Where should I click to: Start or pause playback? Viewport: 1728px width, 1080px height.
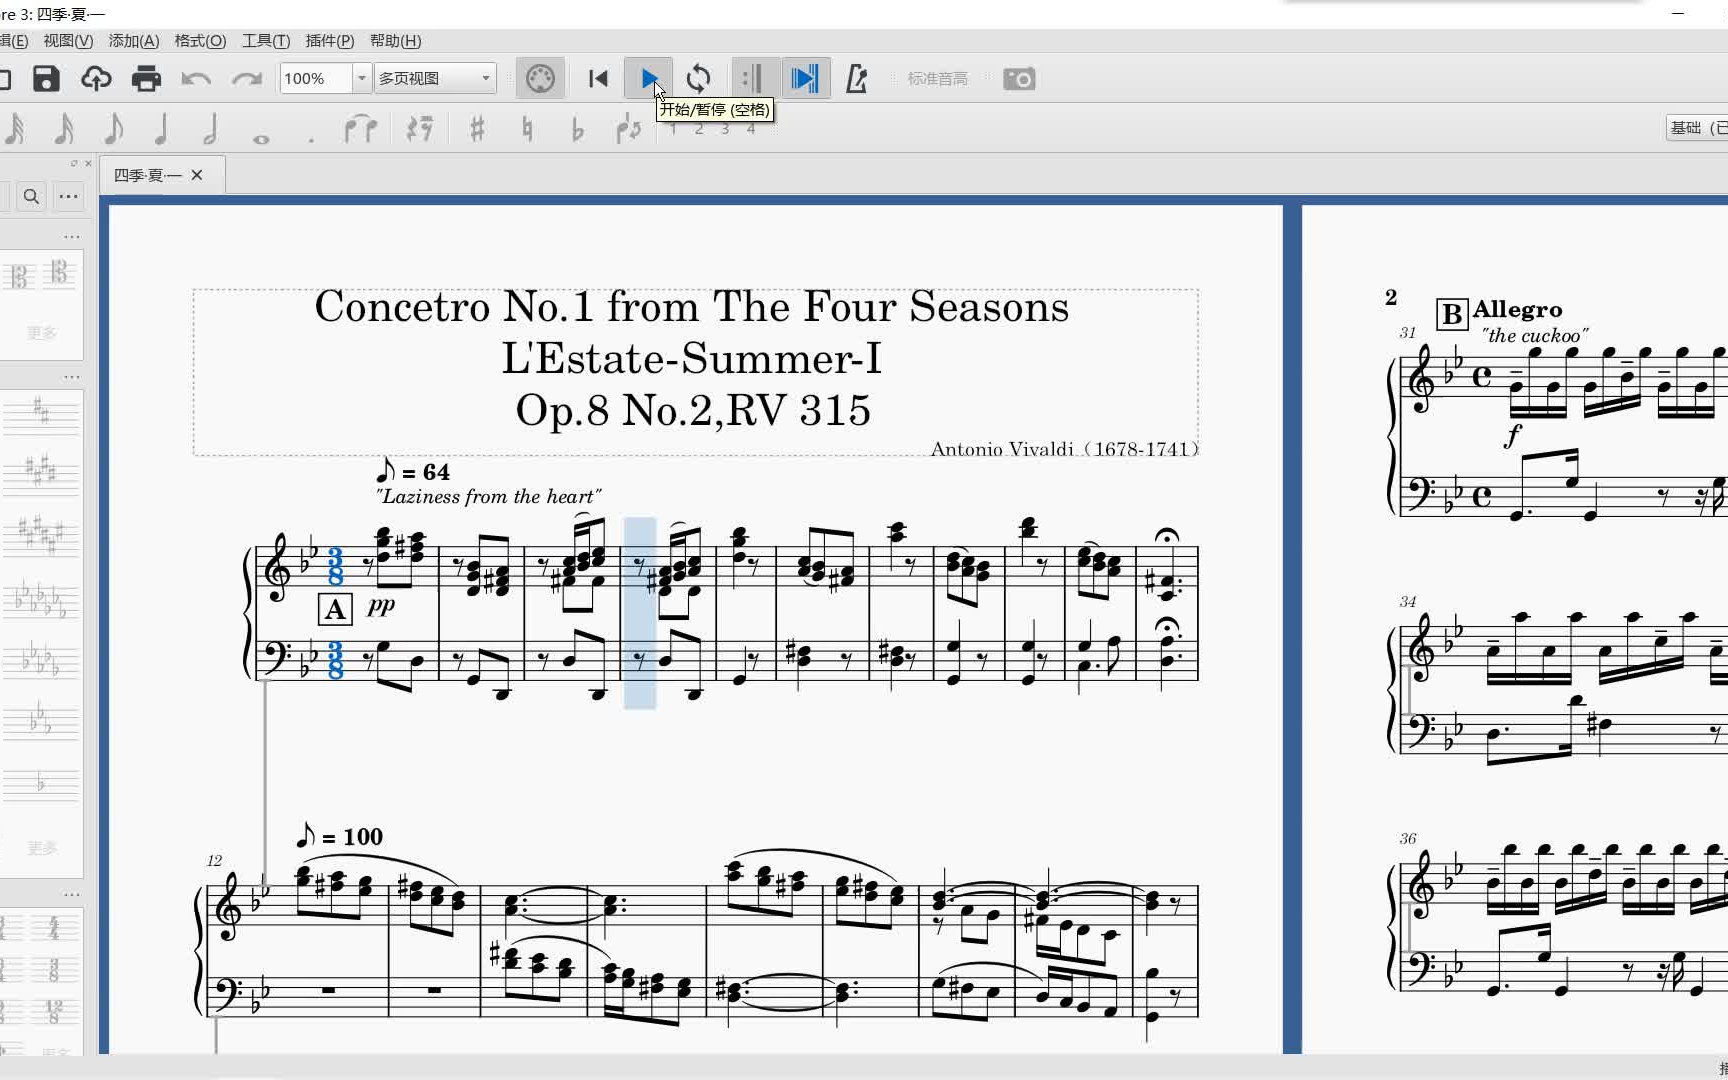[x=649, y=79]
